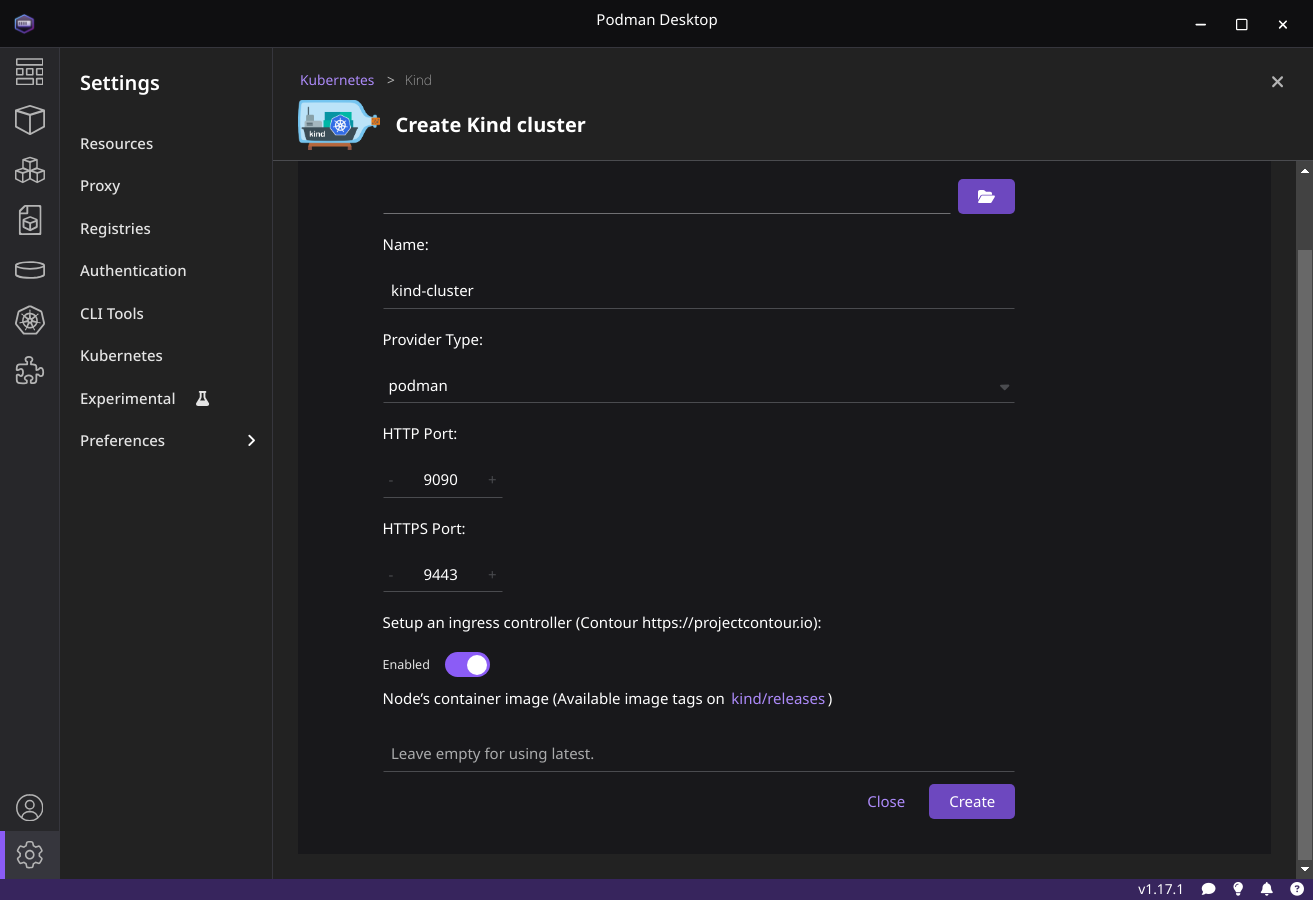Focus the node container image input field
This screenshot has width=1313, height=900.
click(x=698, y=754)
